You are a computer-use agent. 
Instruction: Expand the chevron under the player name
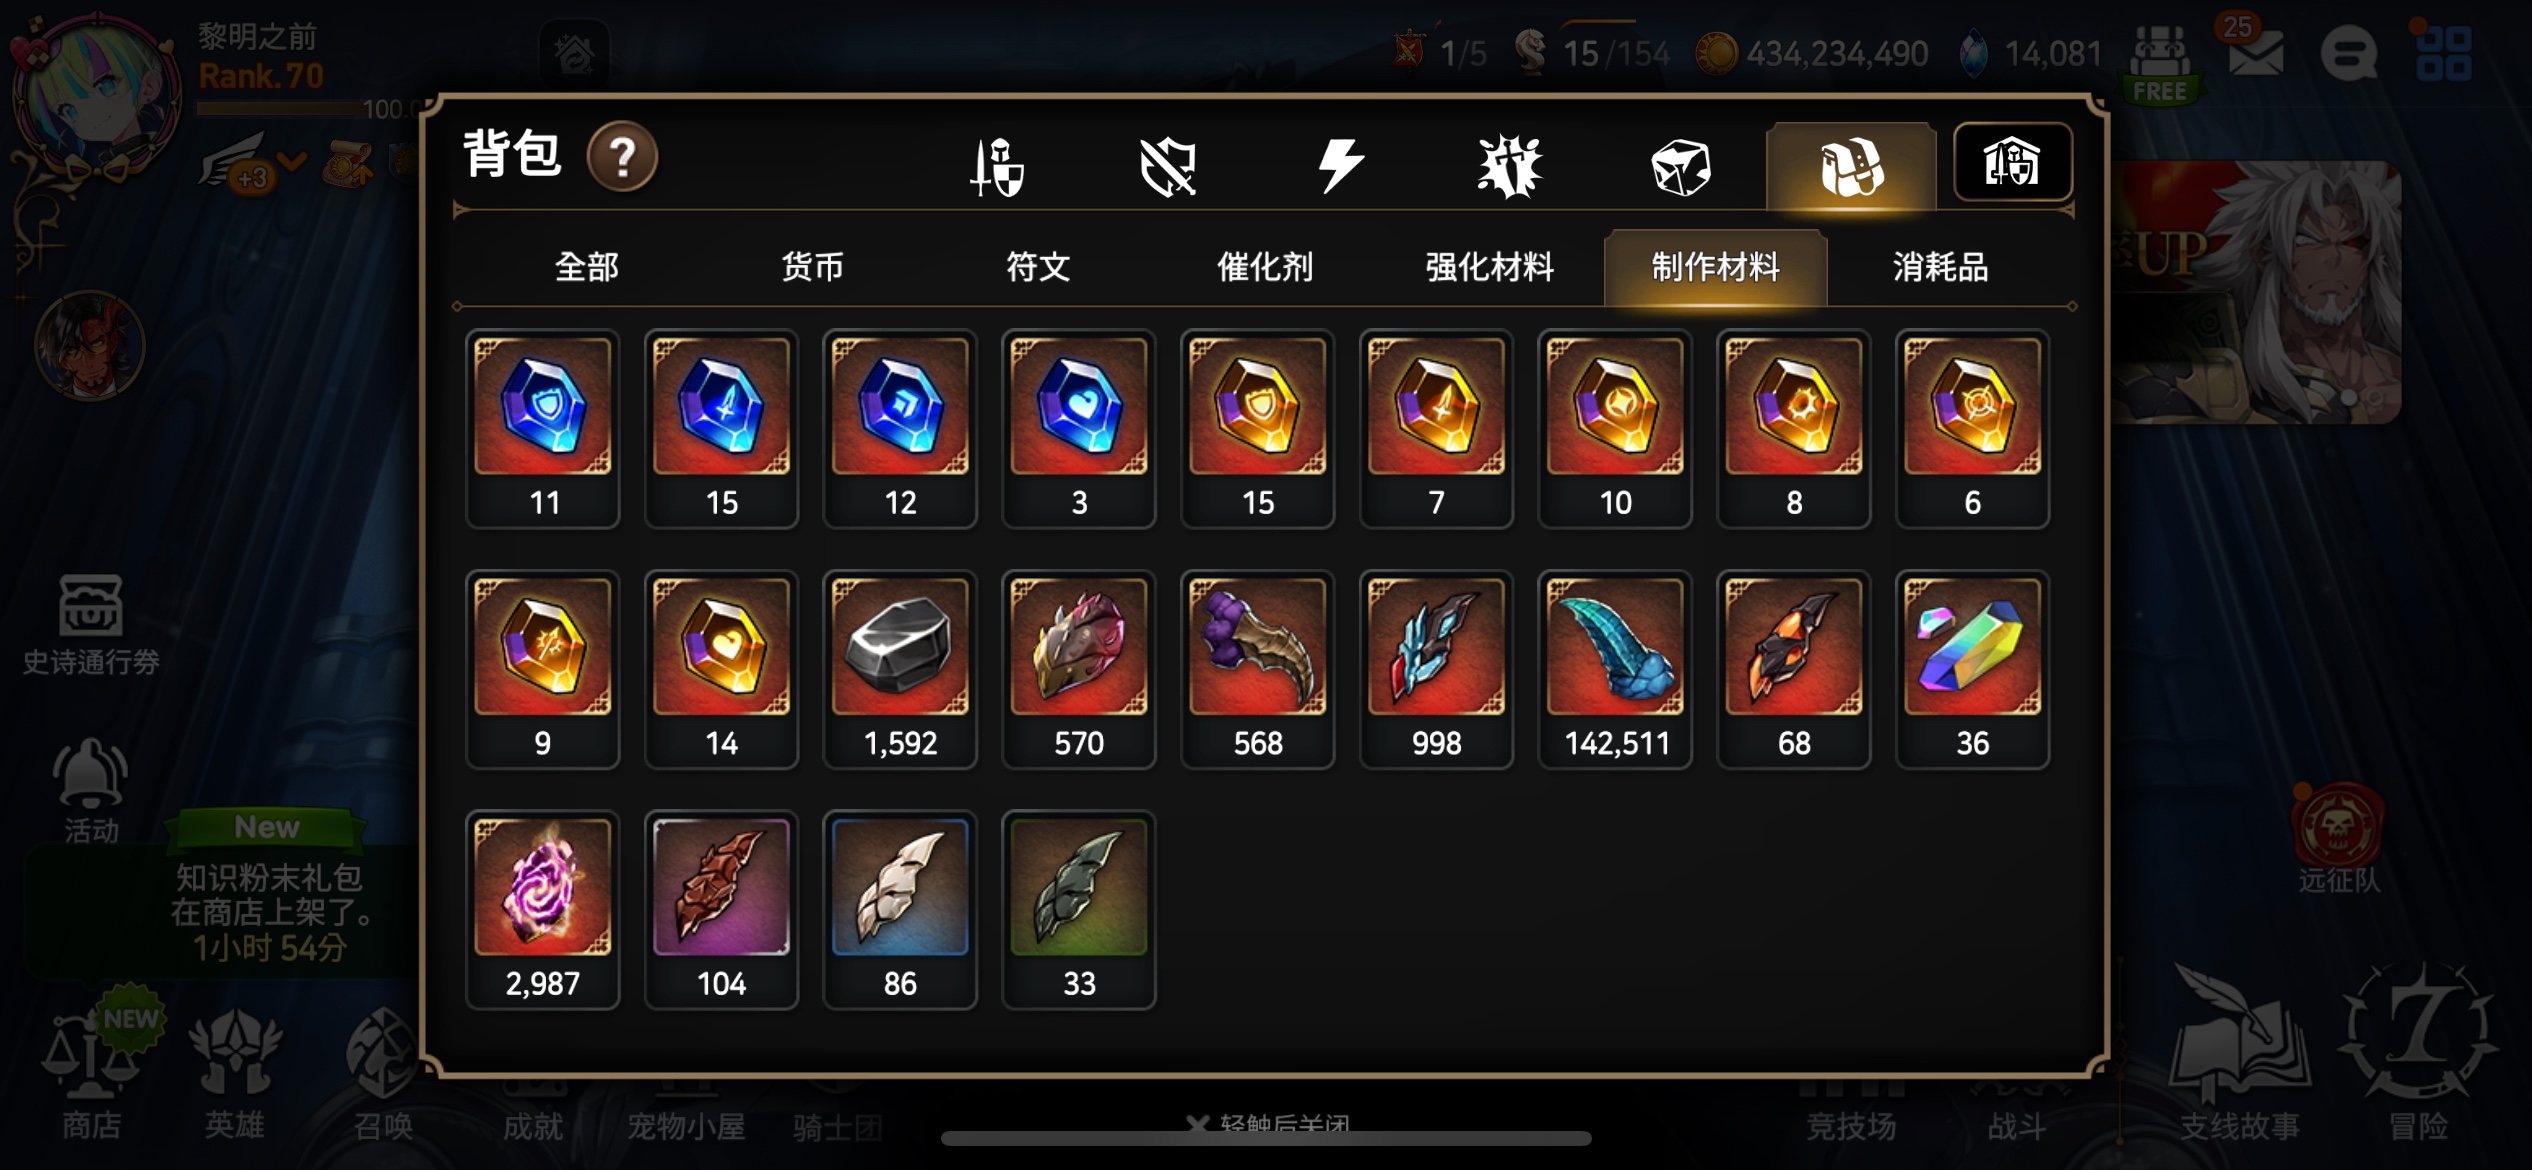292,162
